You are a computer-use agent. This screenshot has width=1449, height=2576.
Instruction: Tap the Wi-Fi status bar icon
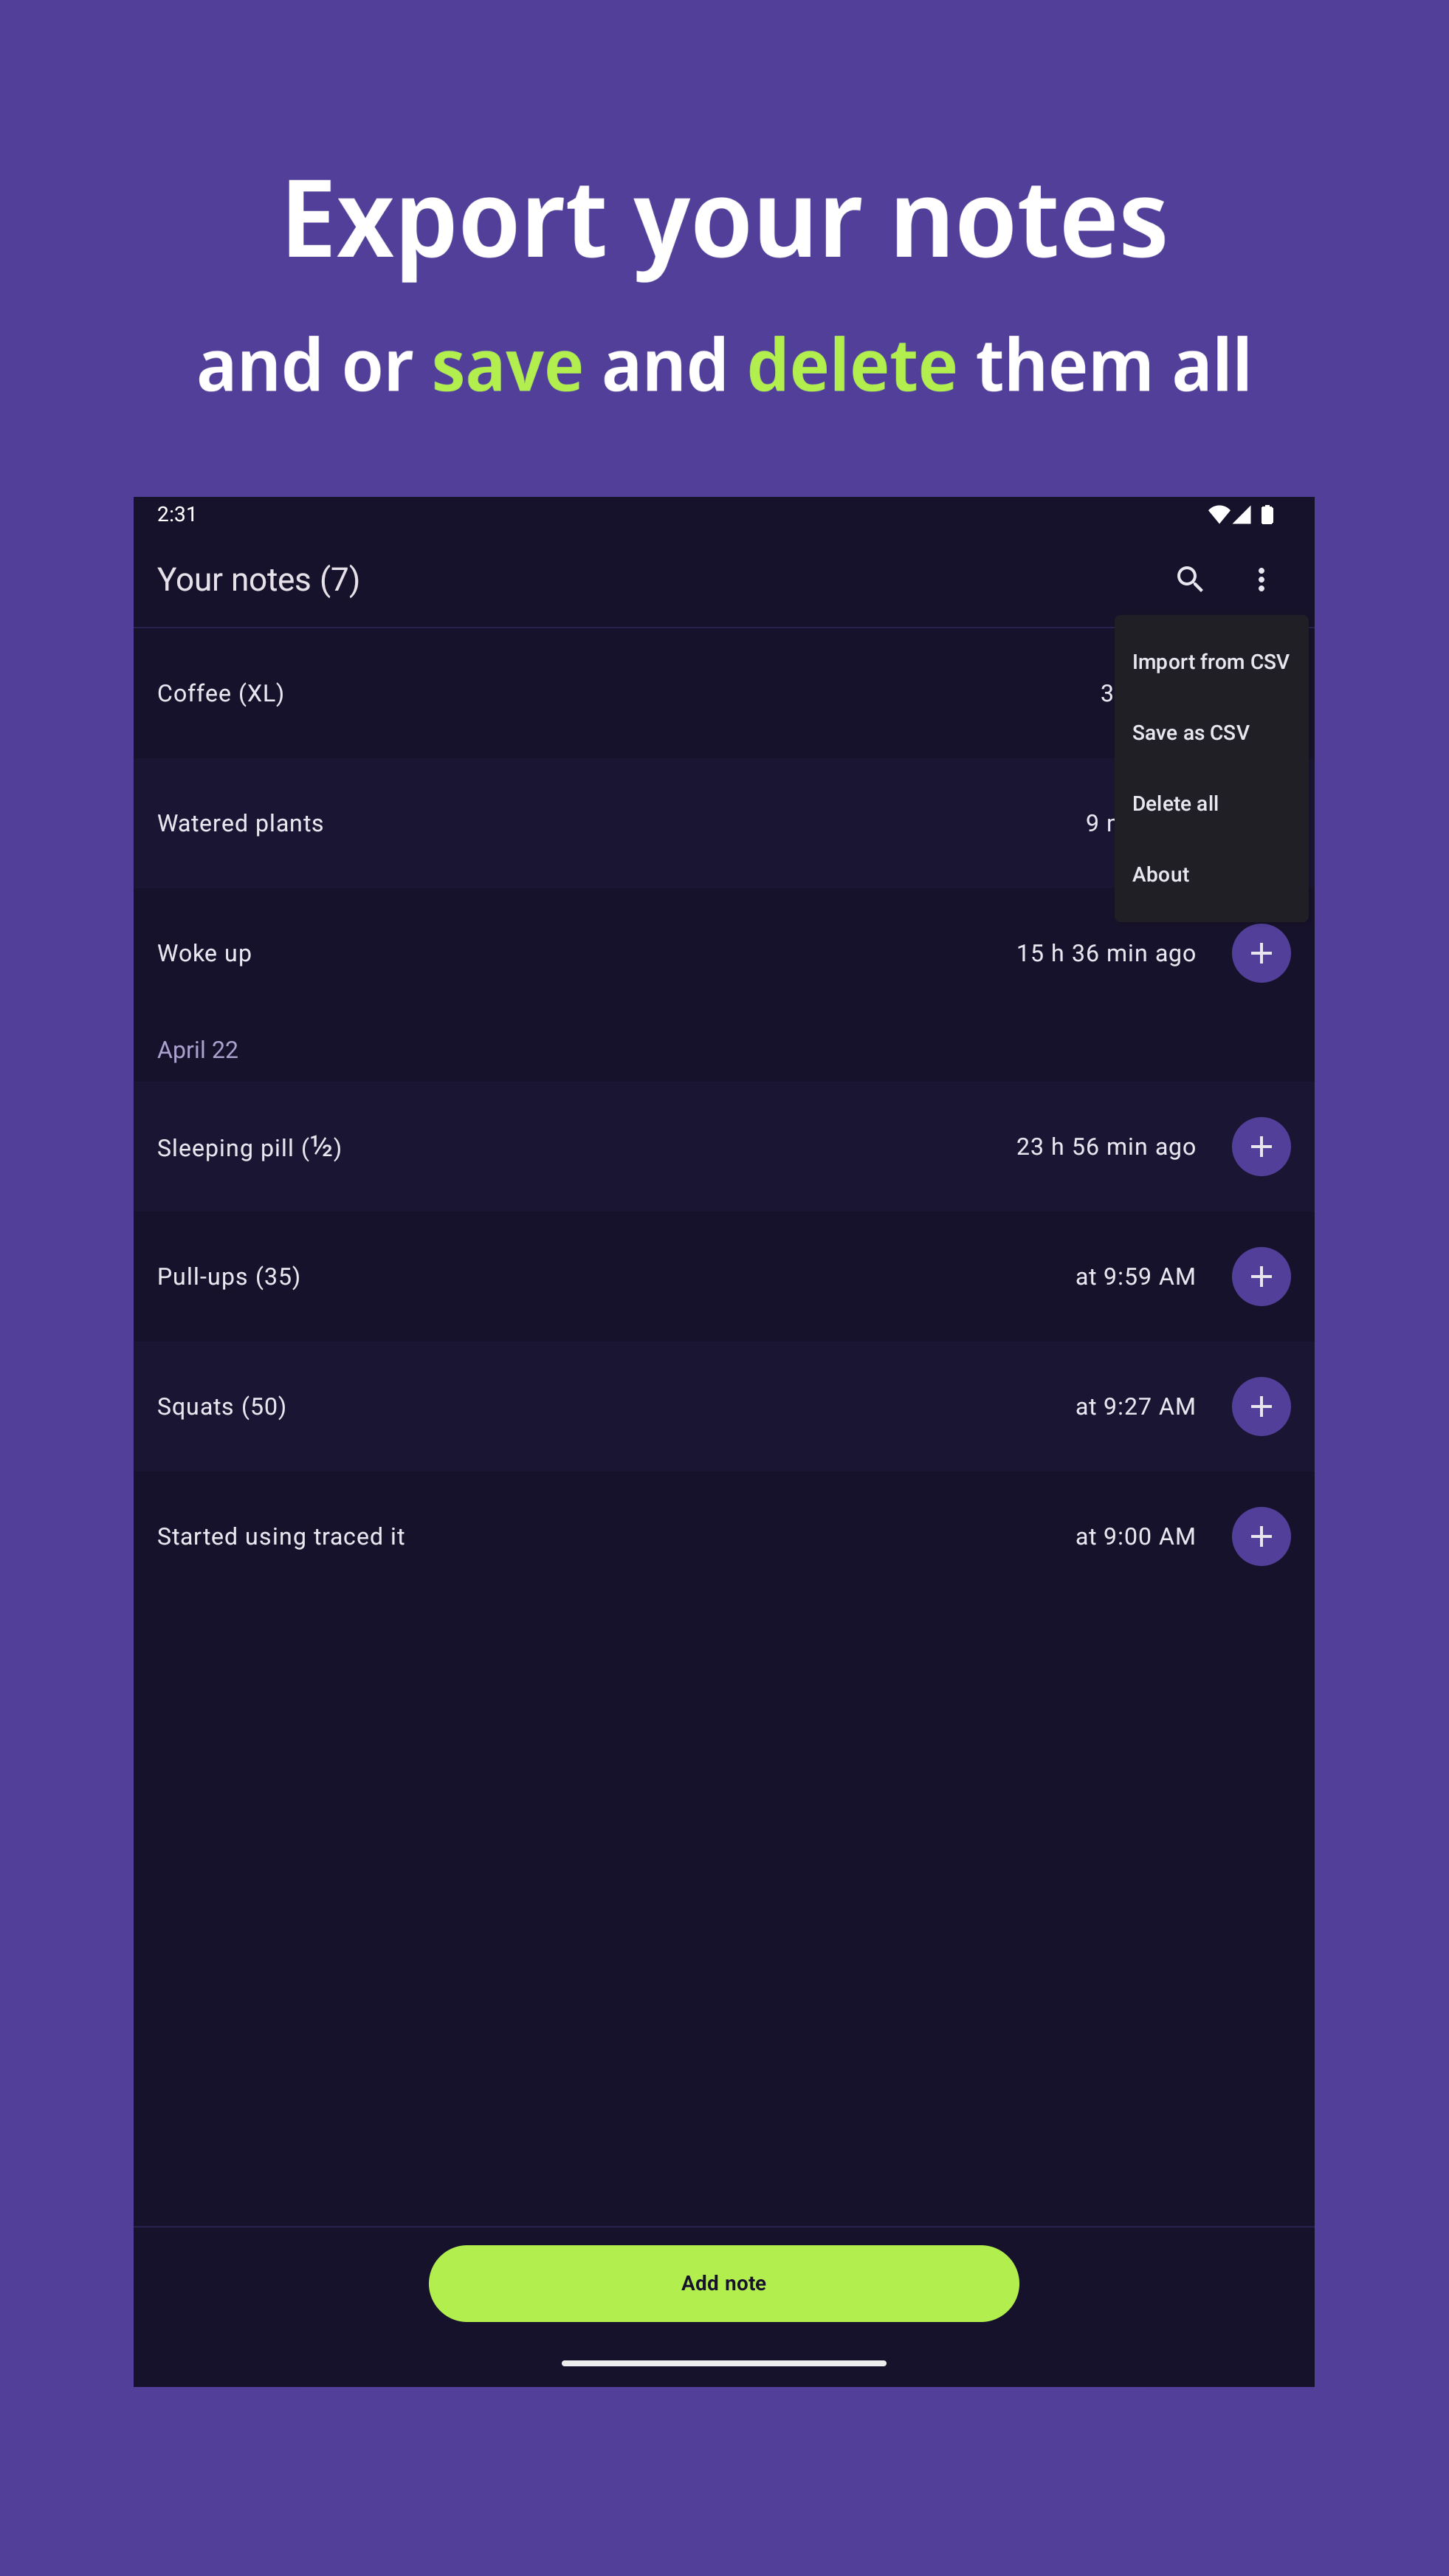pyautogui.click(x=1218, y=515)
